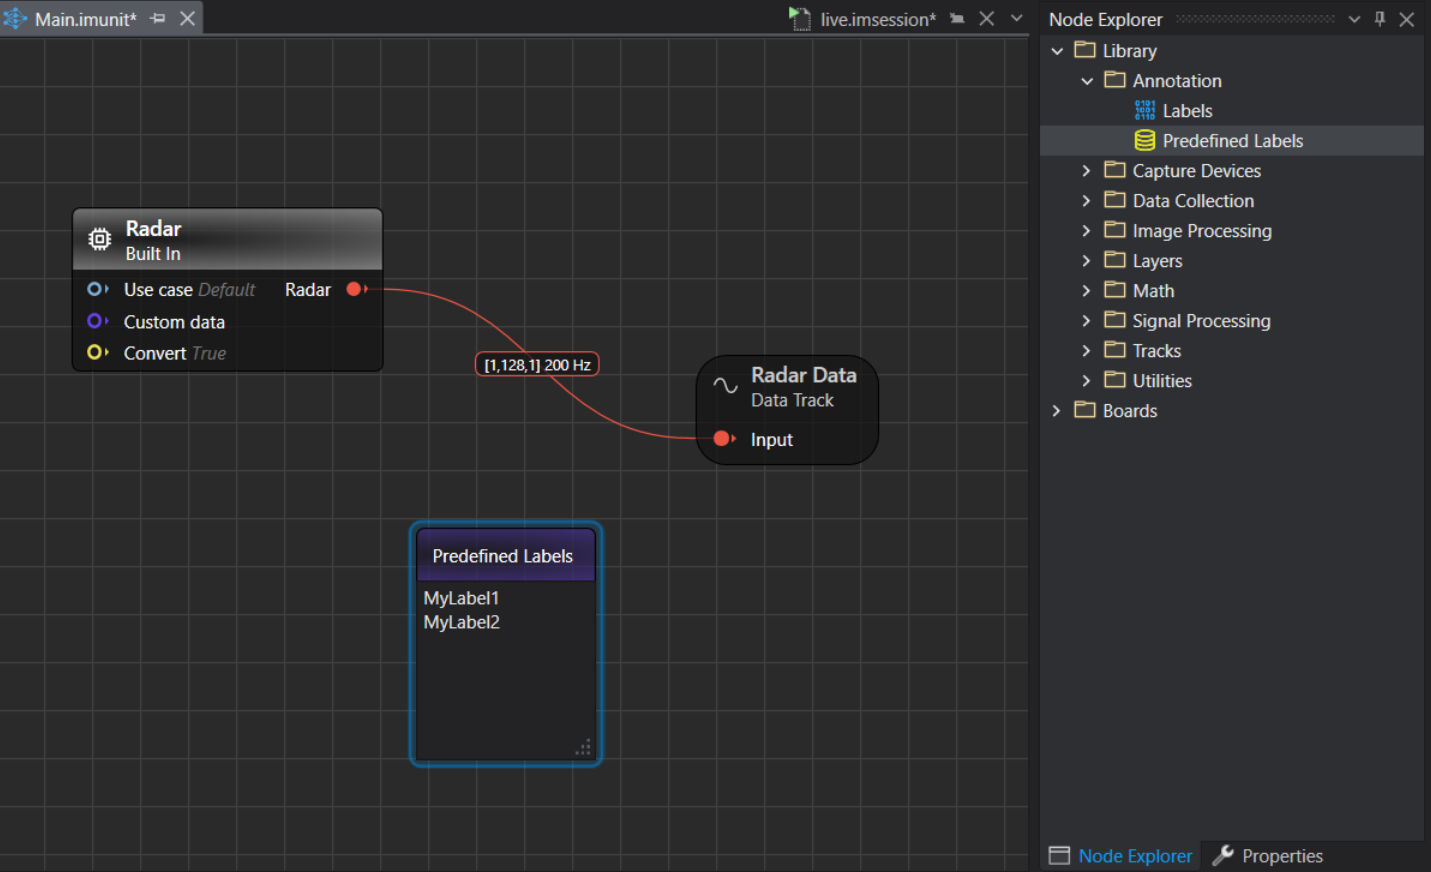Viewport: 1431px width, 872px height.
Task: Click the MyLabel1 entry
Action: [x=461, y=598]
